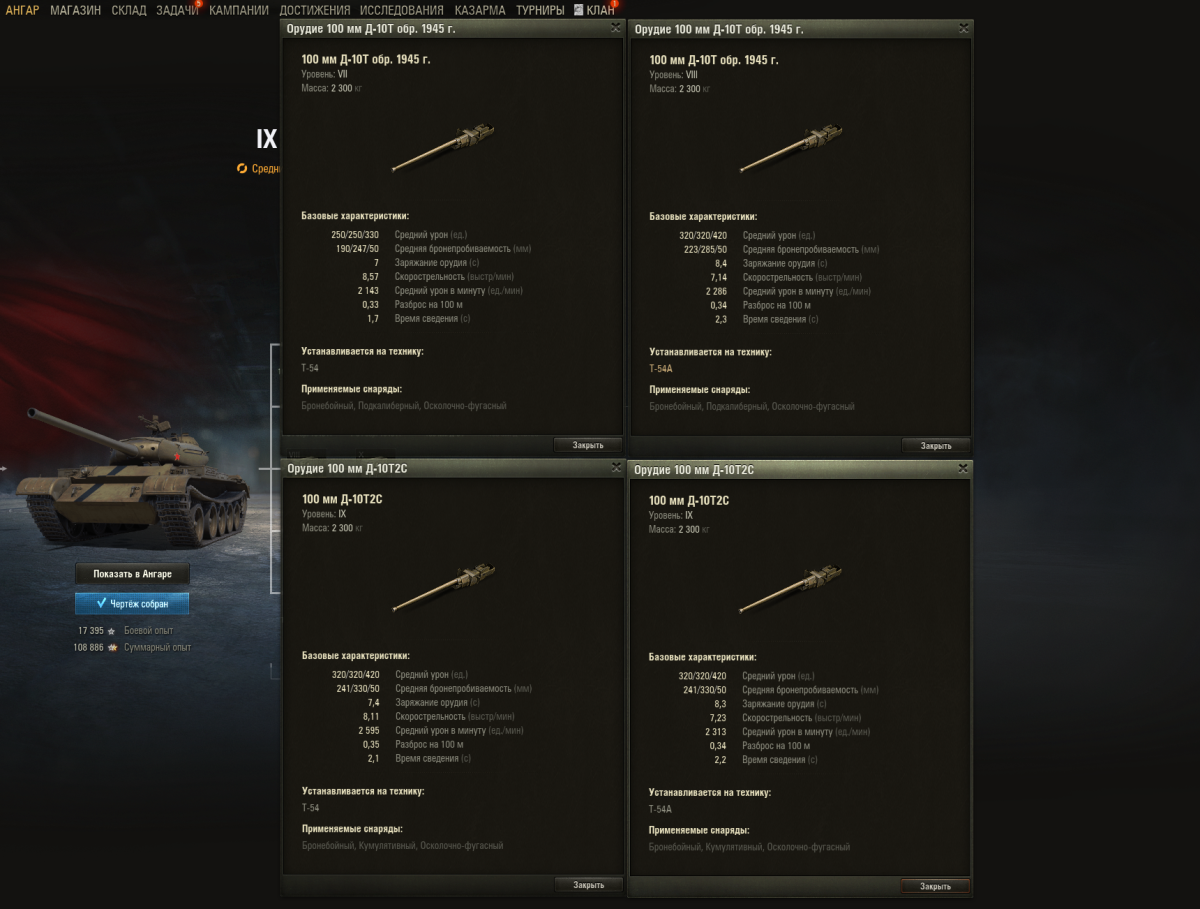Click Закрыть in level VII gun window
The image size is (1200, 909).
pos(588,445)
